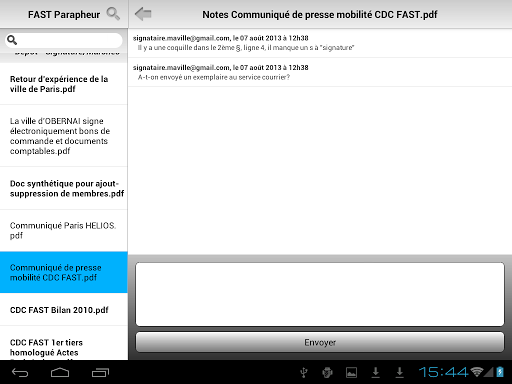Open search via the FAST Parapheur magnifier icon
Viewport: 512px width, 384px height.
(113, 14)
